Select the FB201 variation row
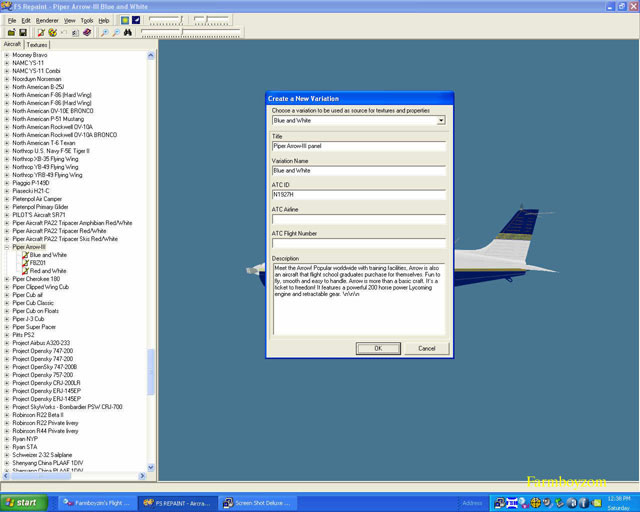 [x=38, y=263]
